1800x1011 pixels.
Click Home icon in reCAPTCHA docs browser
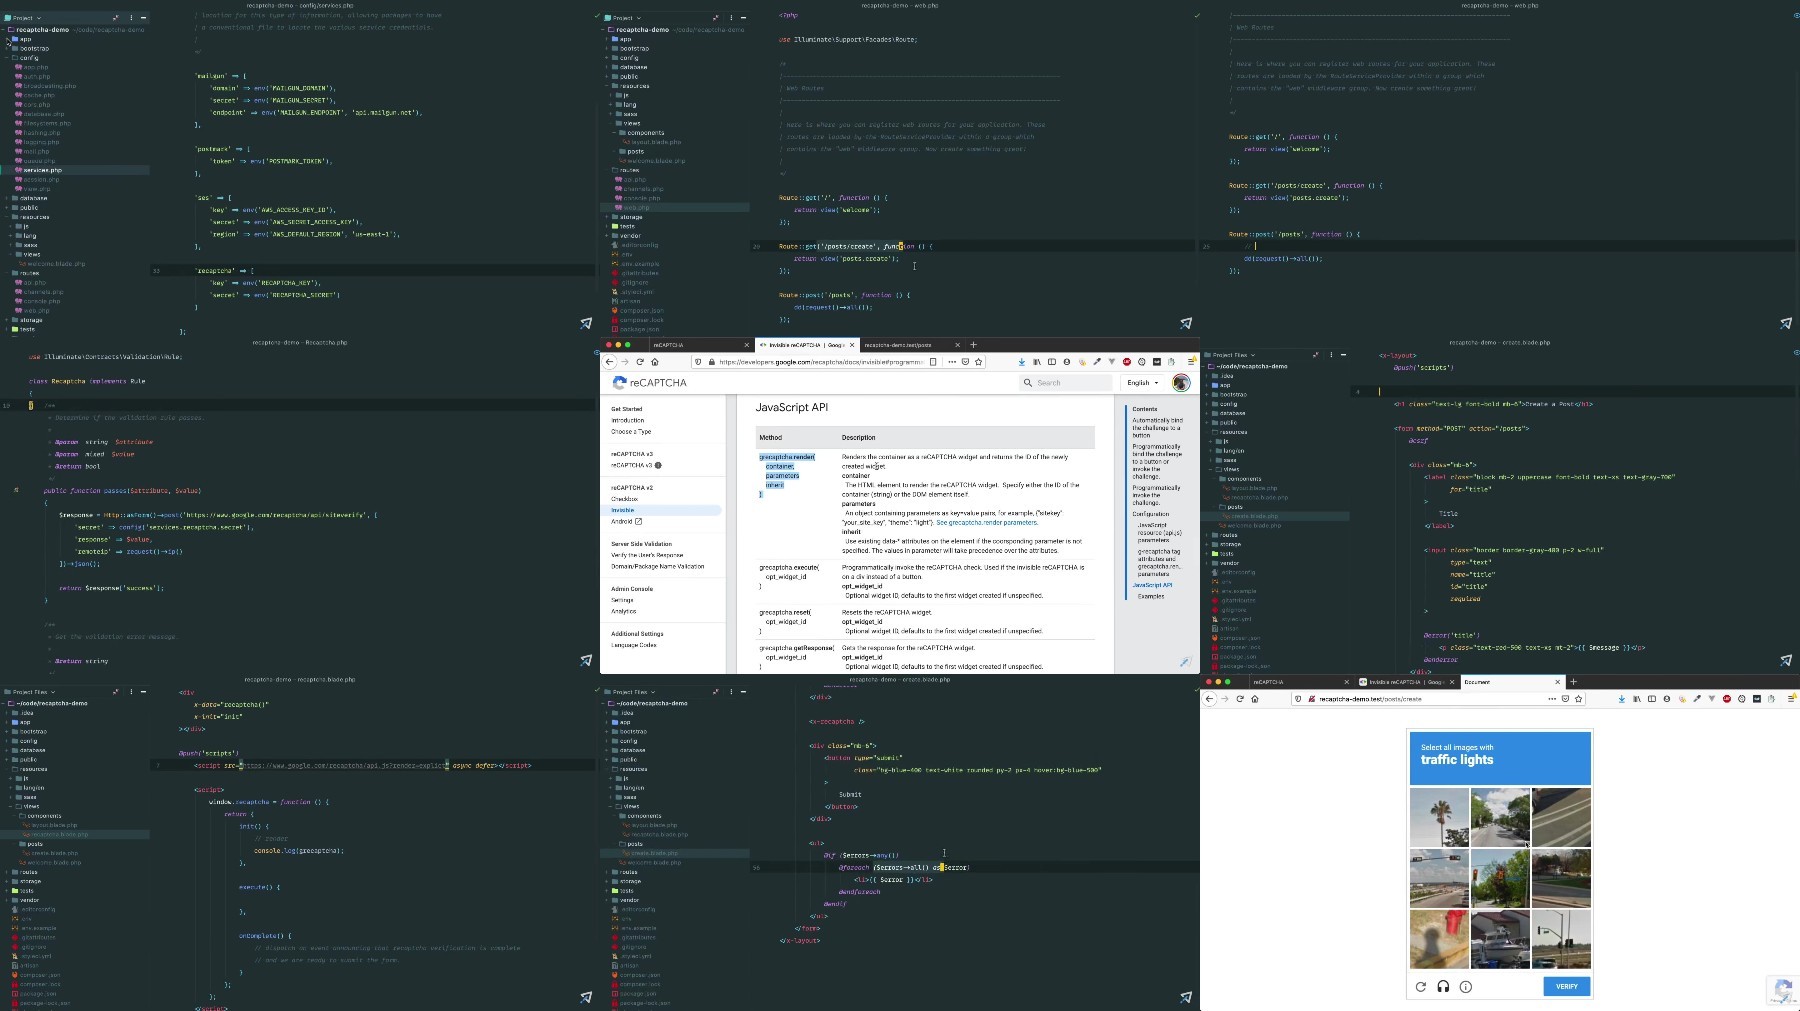(655, 362)
